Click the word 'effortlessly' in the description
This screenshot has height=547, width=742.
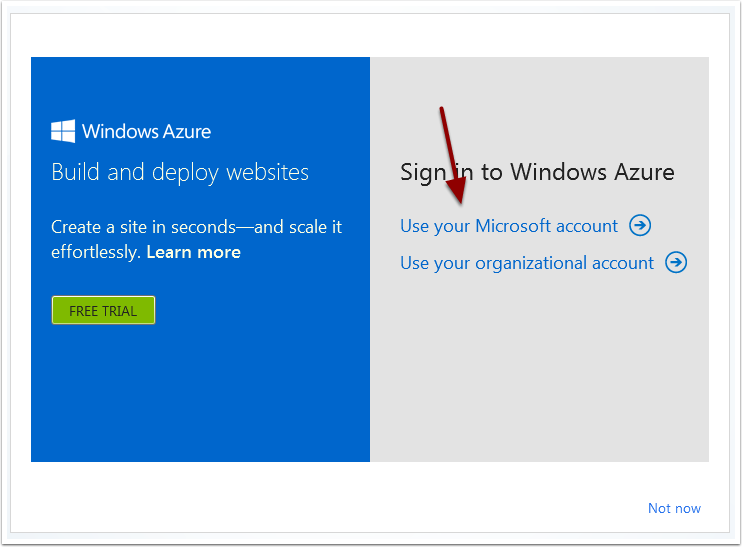tap(94, 252)
